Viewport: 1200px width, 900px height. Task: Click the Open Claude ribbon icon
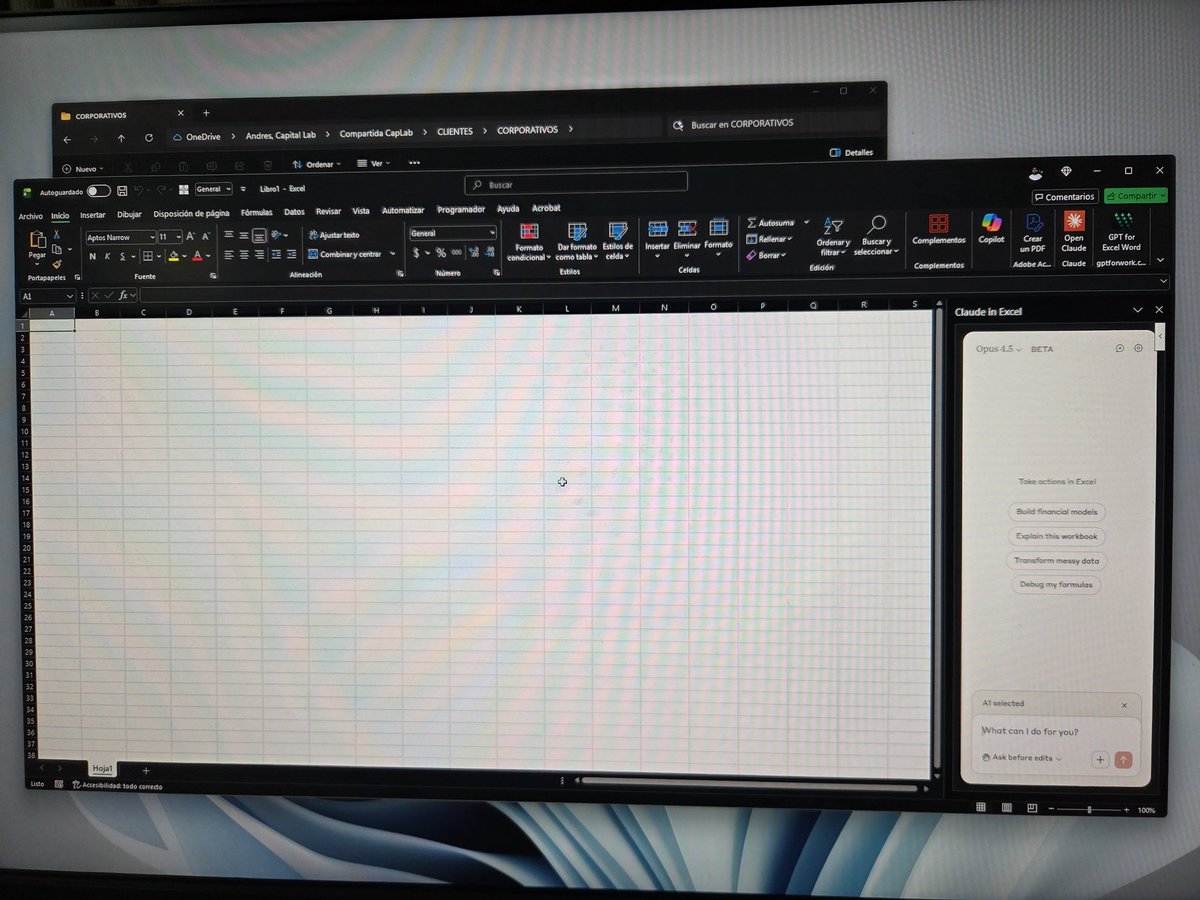pos(1074,221)
